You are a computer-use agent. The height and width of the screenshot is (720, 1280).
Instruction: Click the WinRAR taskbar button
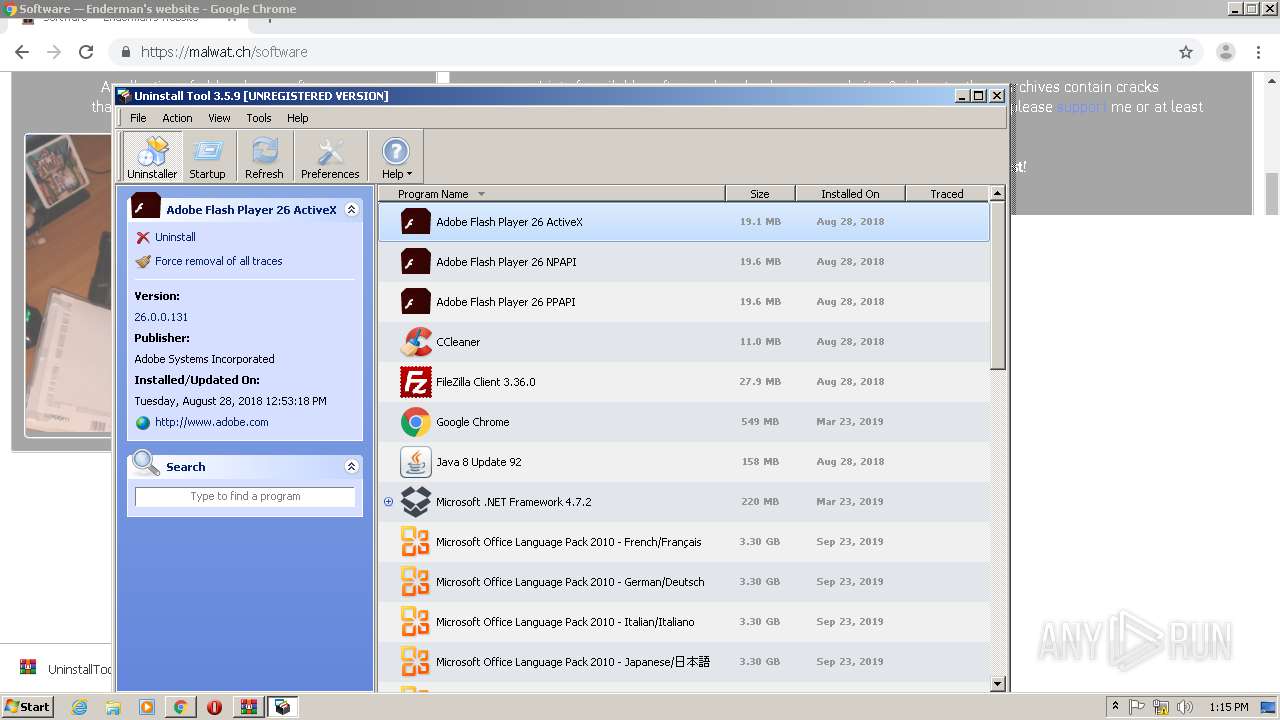coord(248,707)
